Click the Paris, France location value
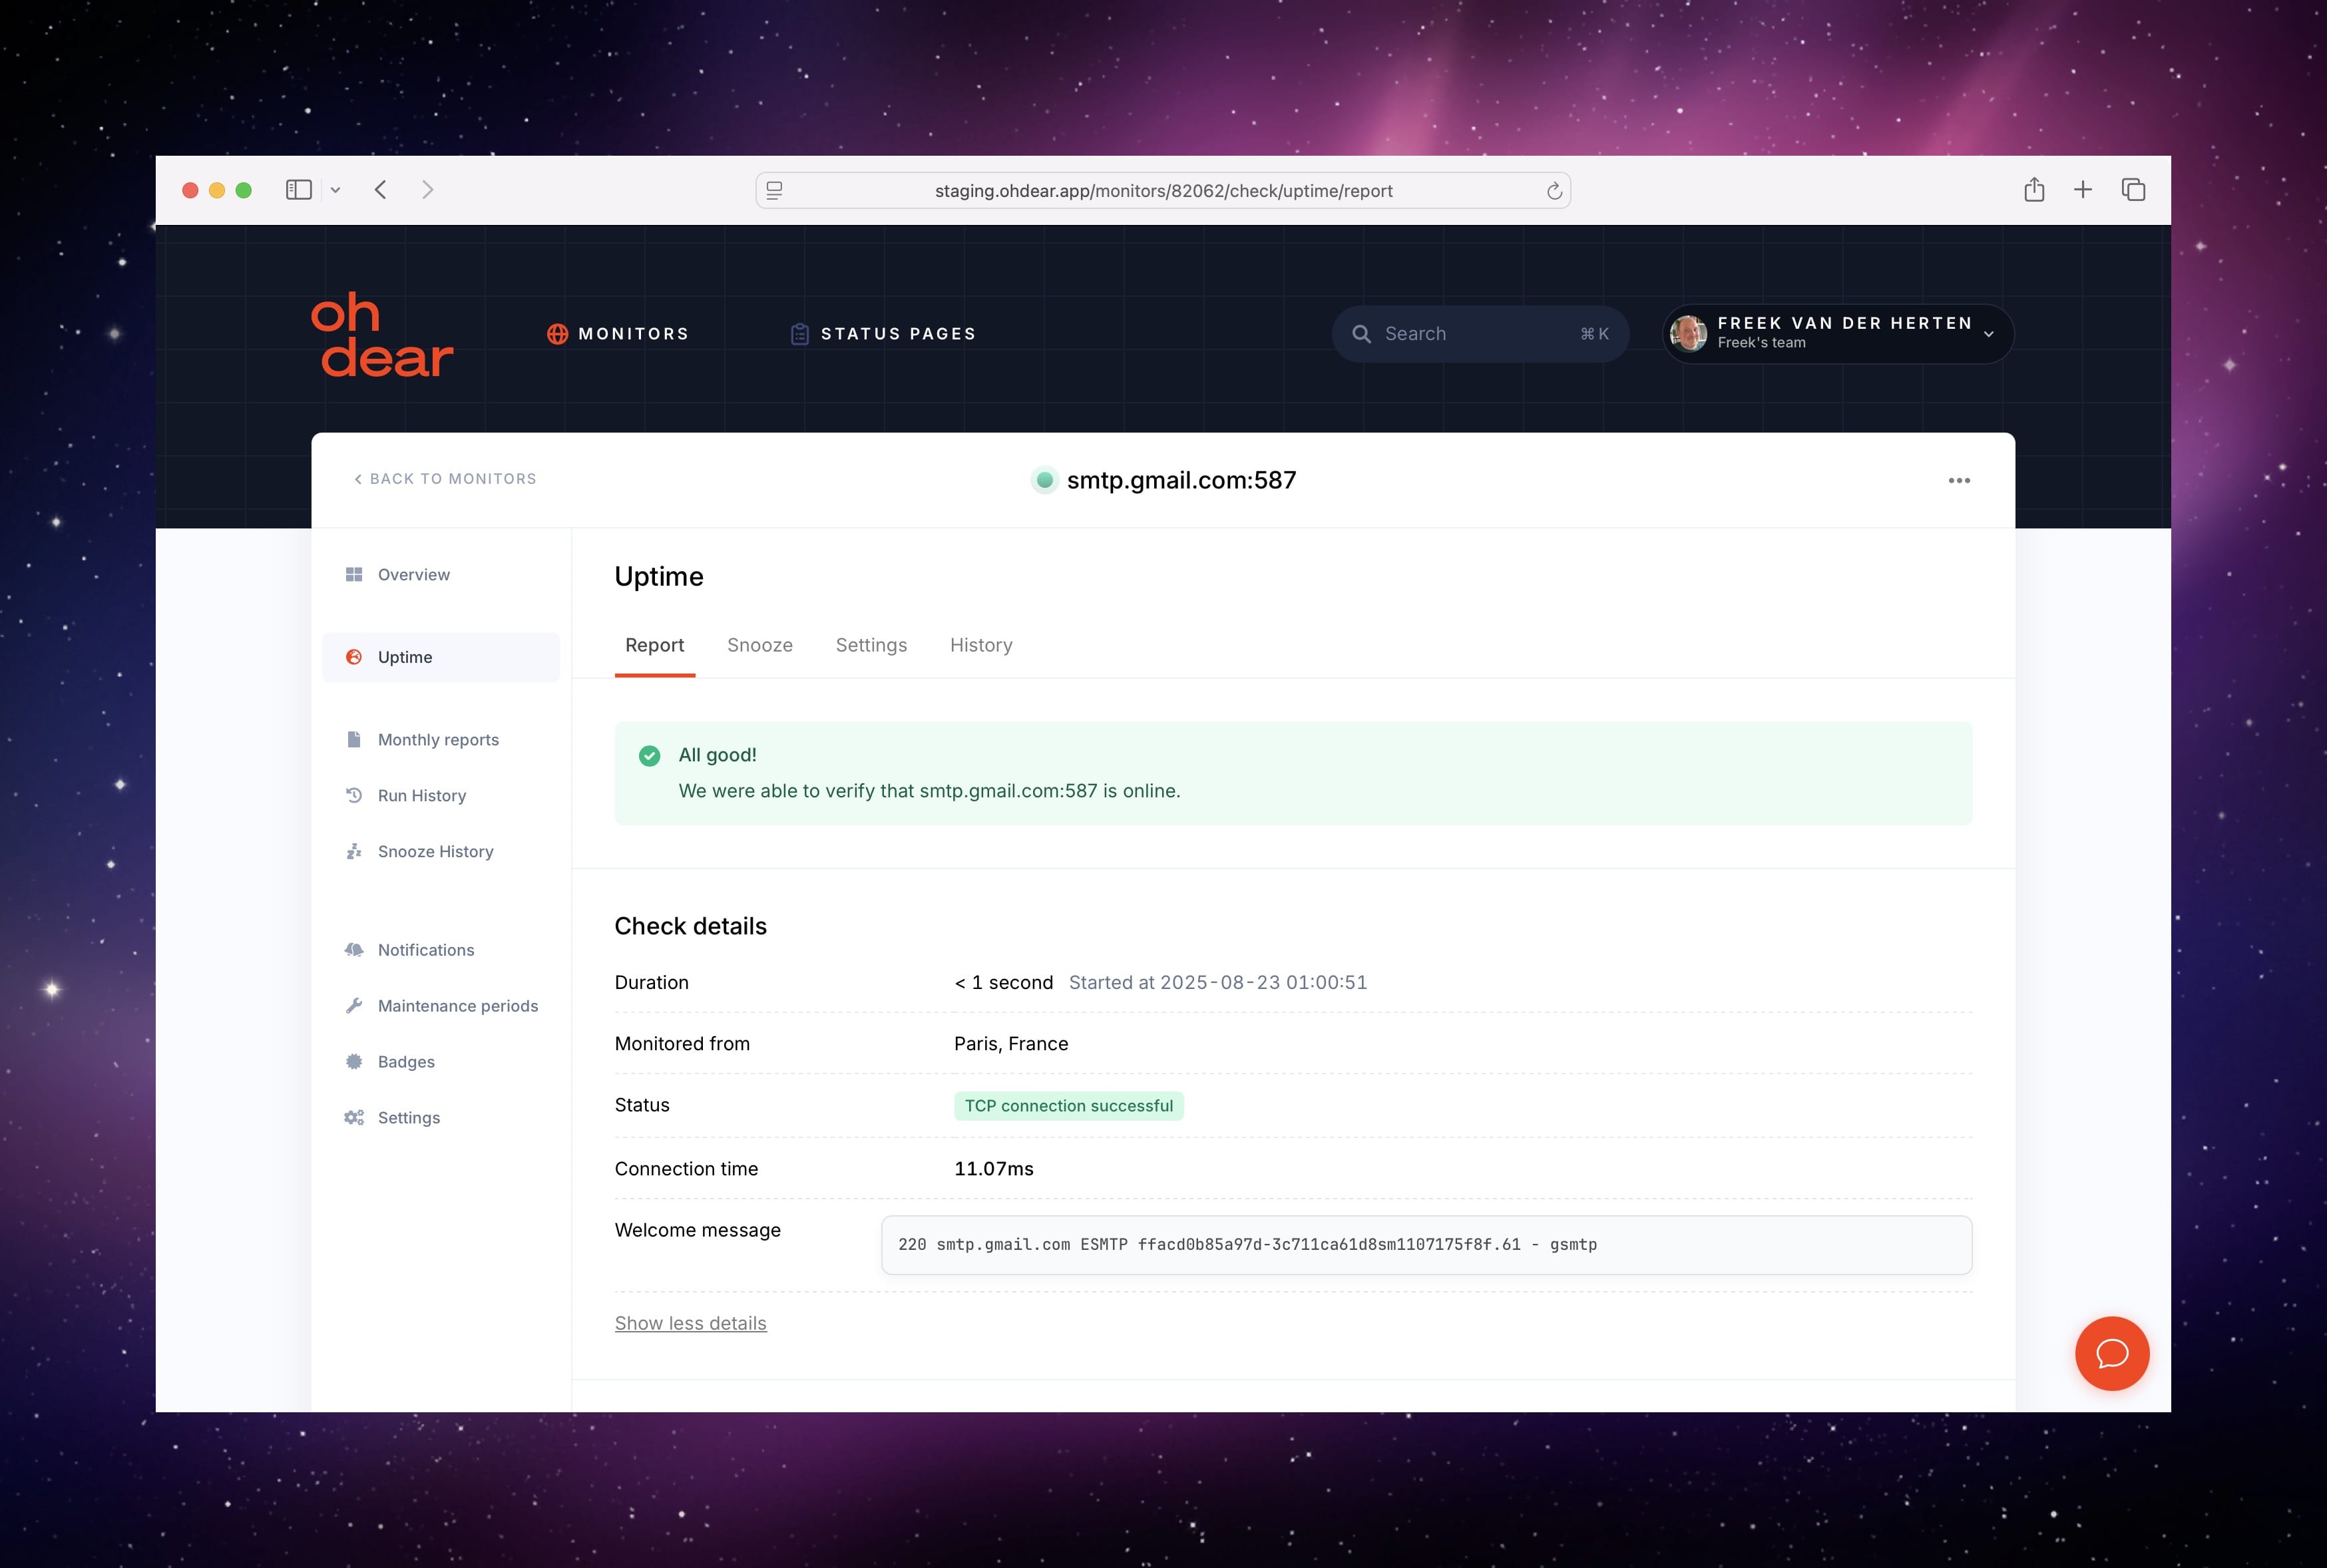 pos(1011,1043)
